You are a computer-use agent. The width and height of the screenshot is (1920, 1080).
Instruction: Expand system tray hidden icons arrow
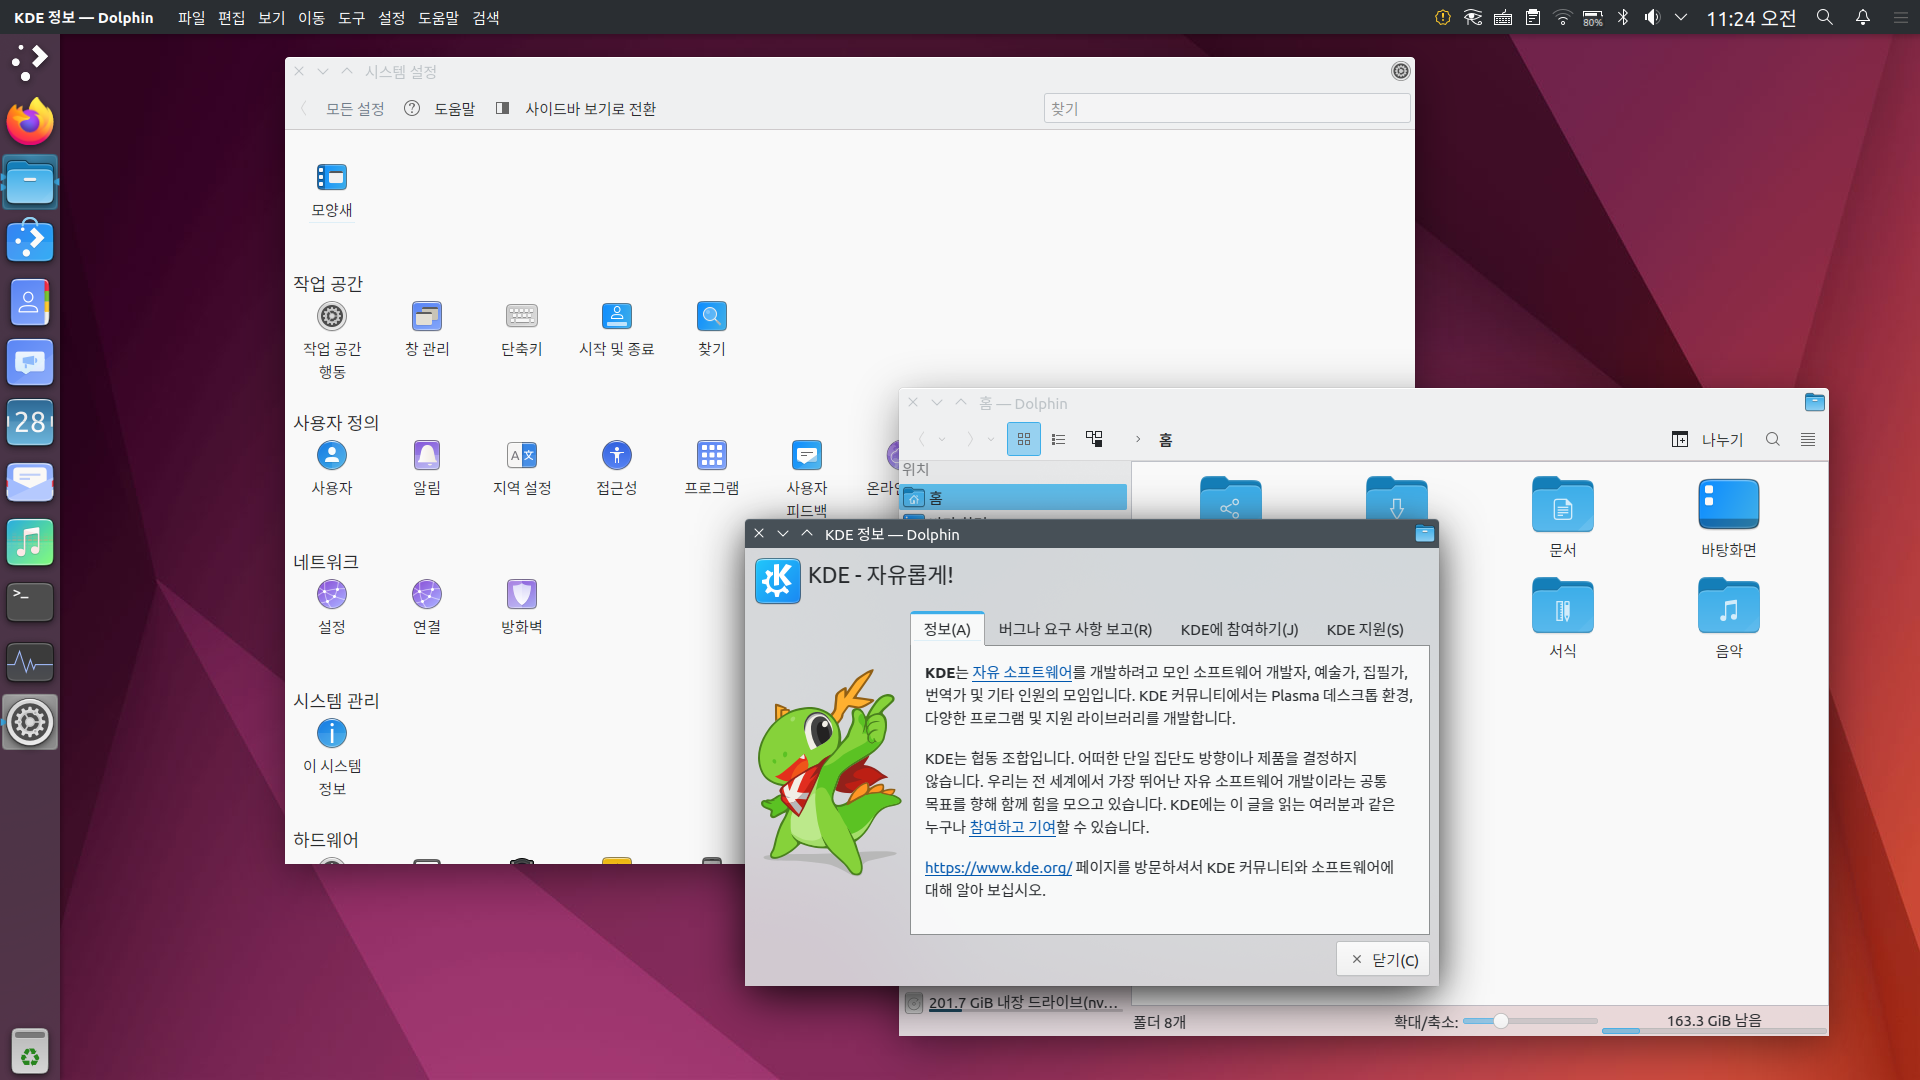[x=1681, y=17]
